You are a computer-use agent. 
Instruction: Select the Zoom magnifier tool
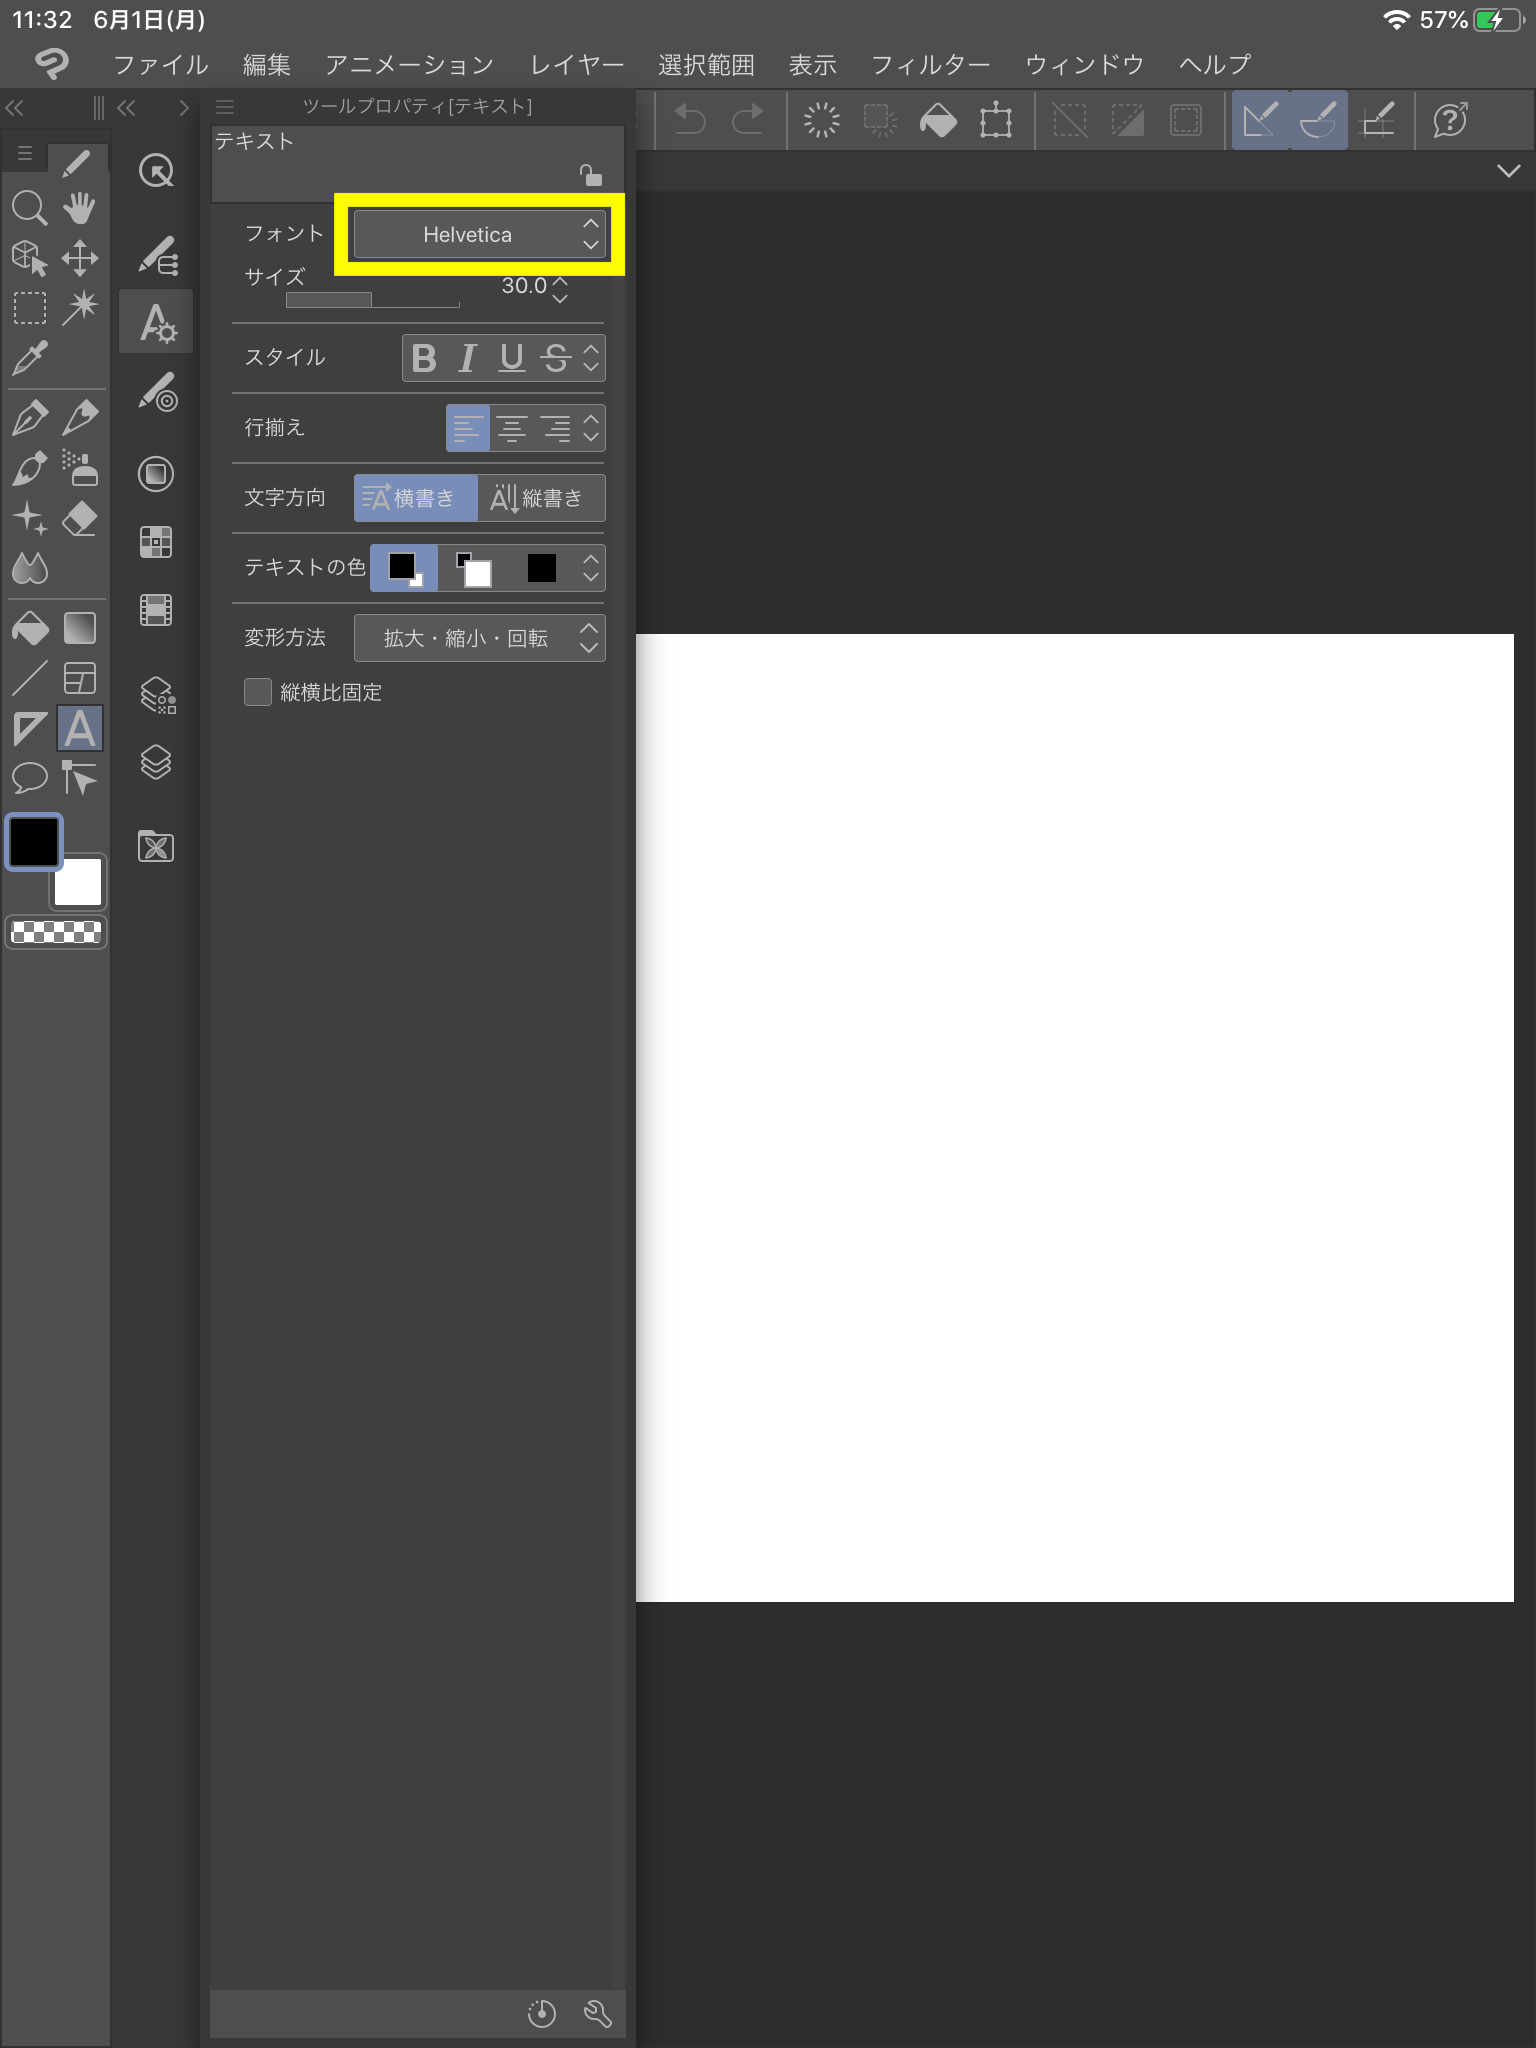(29, 208)
